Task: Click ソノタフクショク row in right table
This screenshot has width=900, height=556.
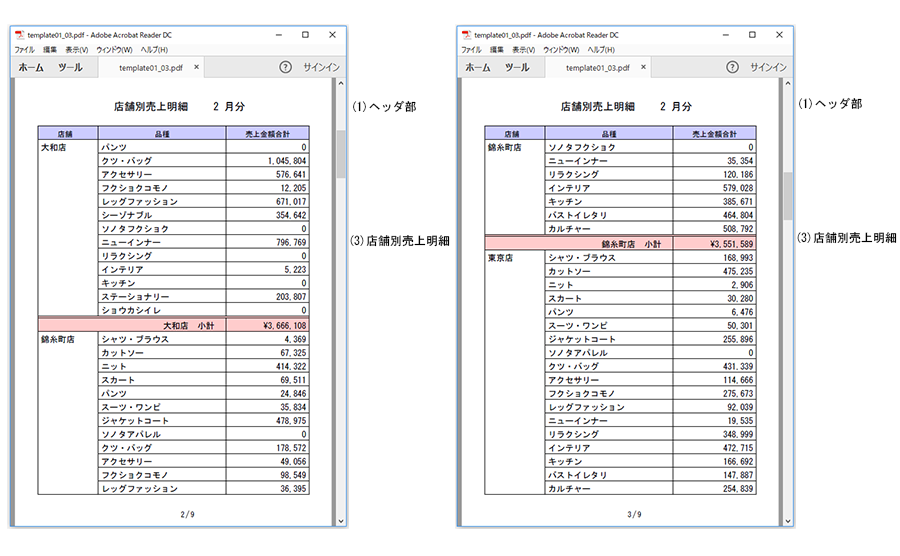Action: pyautogui.click(x=650, y=147)
